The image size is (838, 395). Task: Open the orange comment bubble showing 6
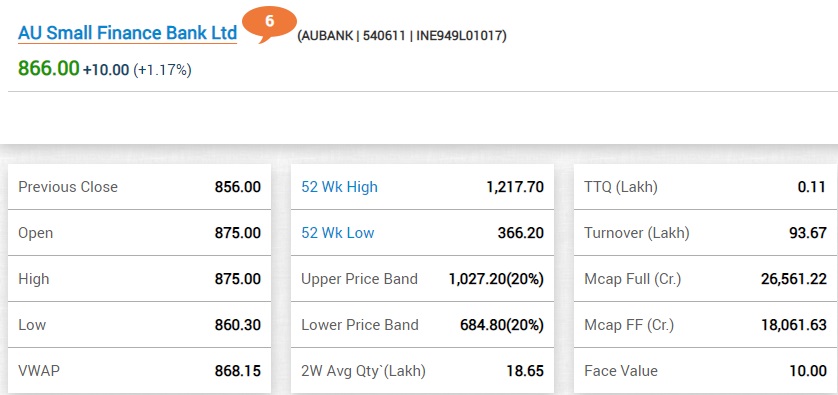click(269, 23)
